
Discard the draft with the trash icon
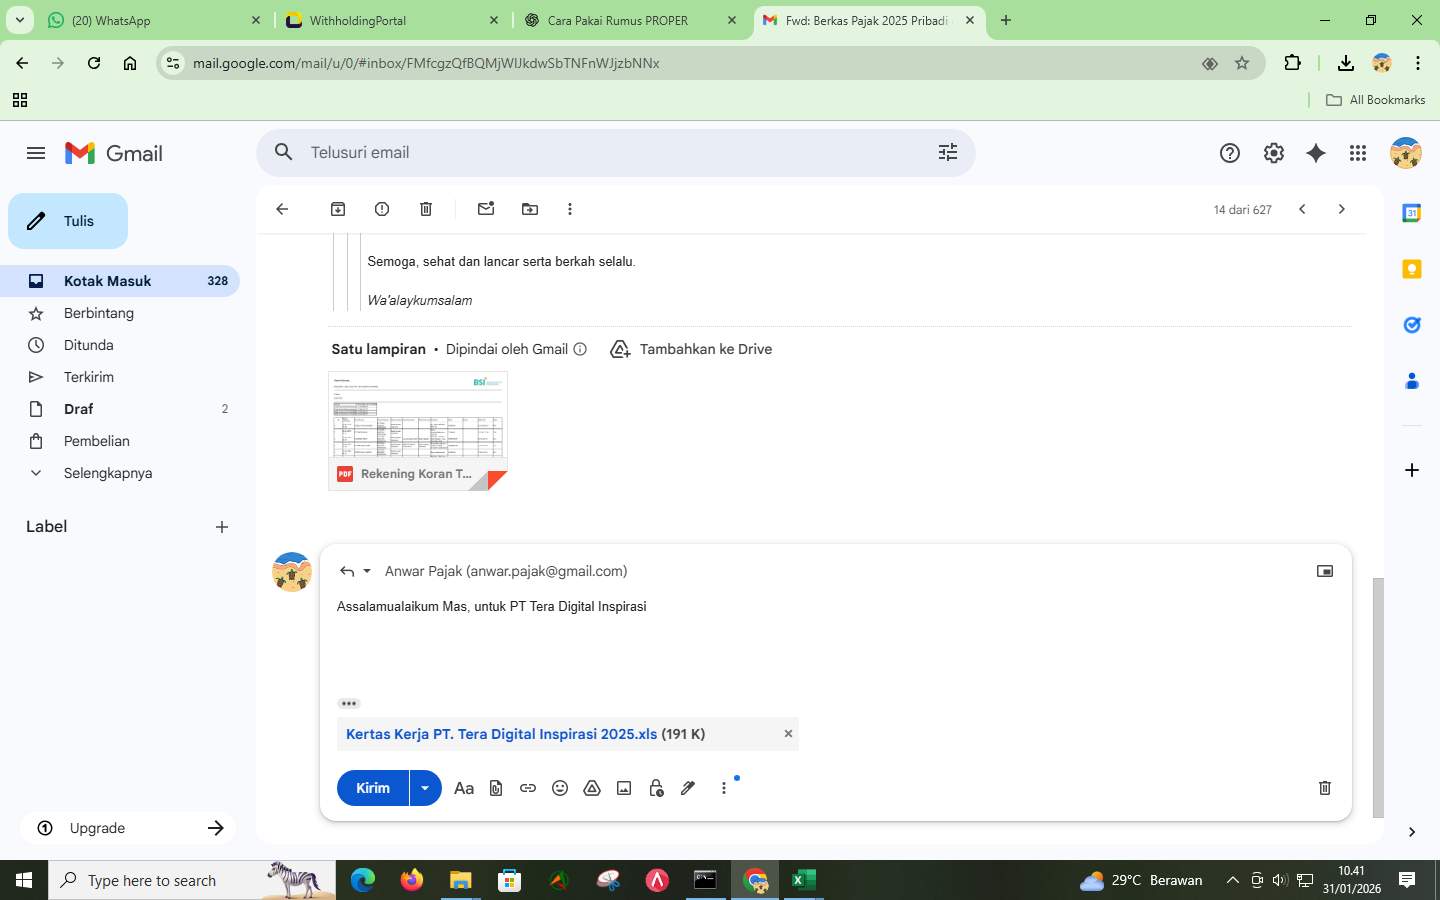coord(1324,788)
